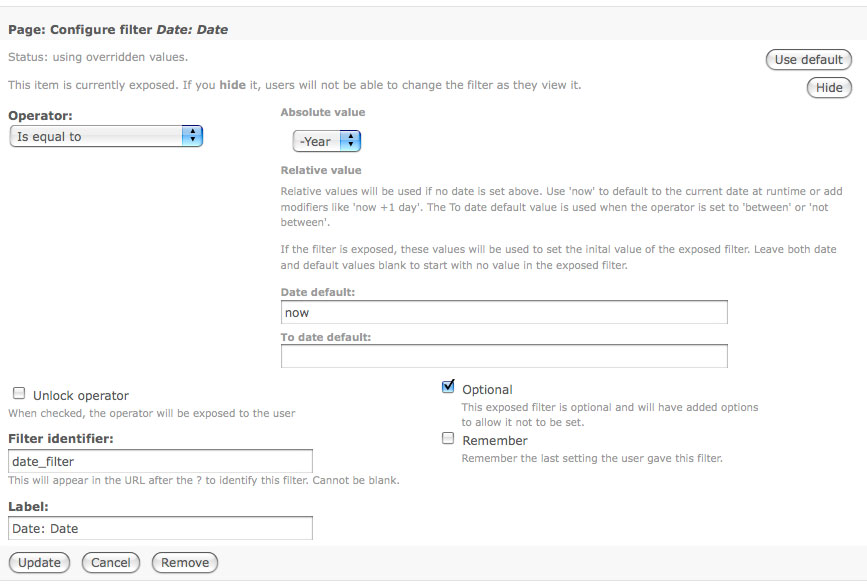The height and width of the screenshot is (588, 867).
Task: Tick the Remember checkbox
Action: (x=448, y=439)
